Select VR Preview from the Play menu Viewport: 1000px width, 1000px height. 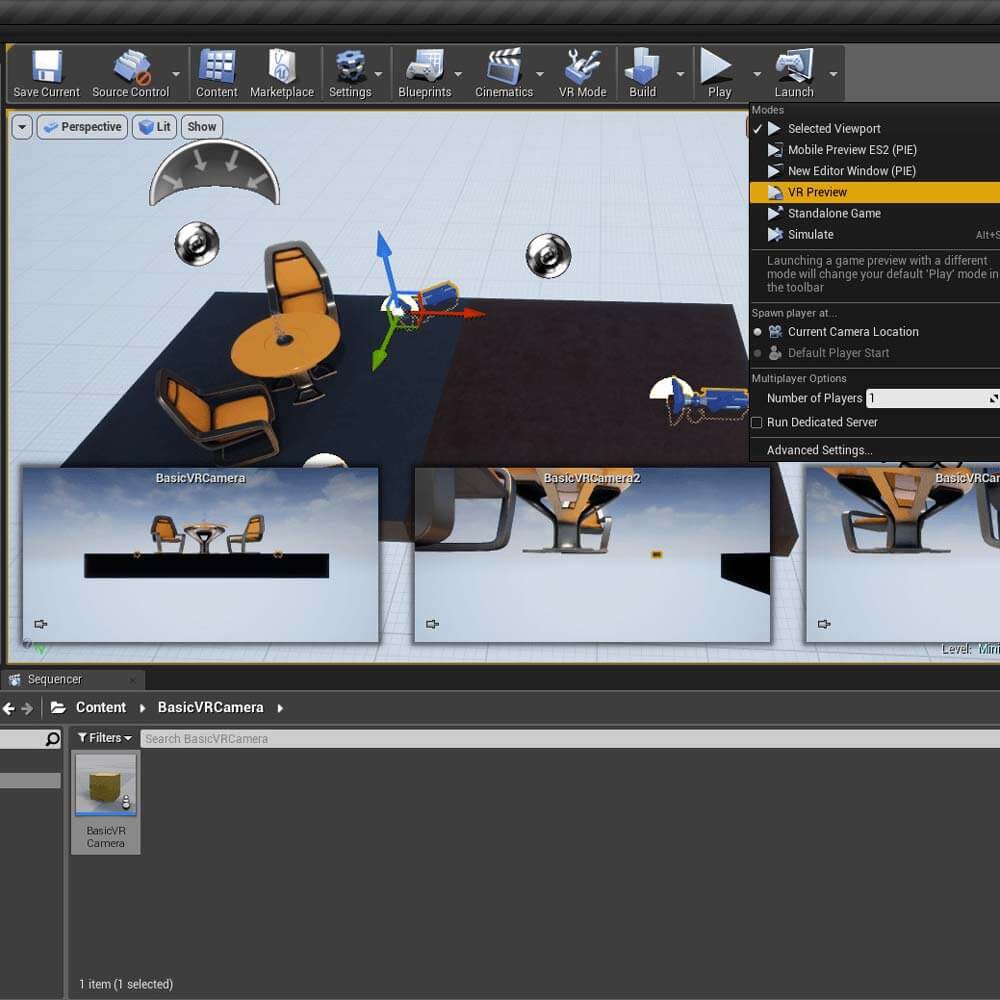(x=874, y=193)
